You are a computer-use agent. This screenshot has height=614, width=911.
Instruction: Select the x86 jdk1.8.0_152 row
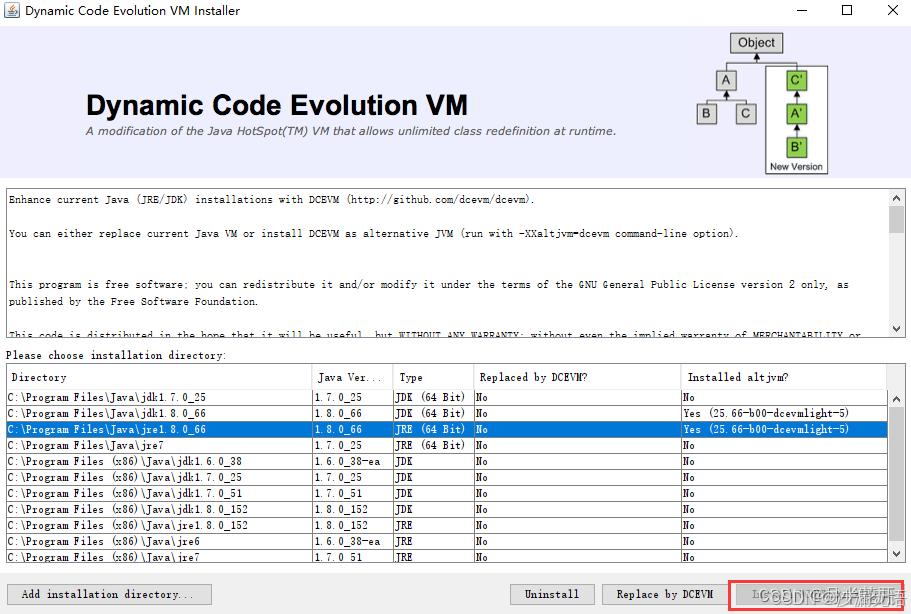click(x=446, y=509)
